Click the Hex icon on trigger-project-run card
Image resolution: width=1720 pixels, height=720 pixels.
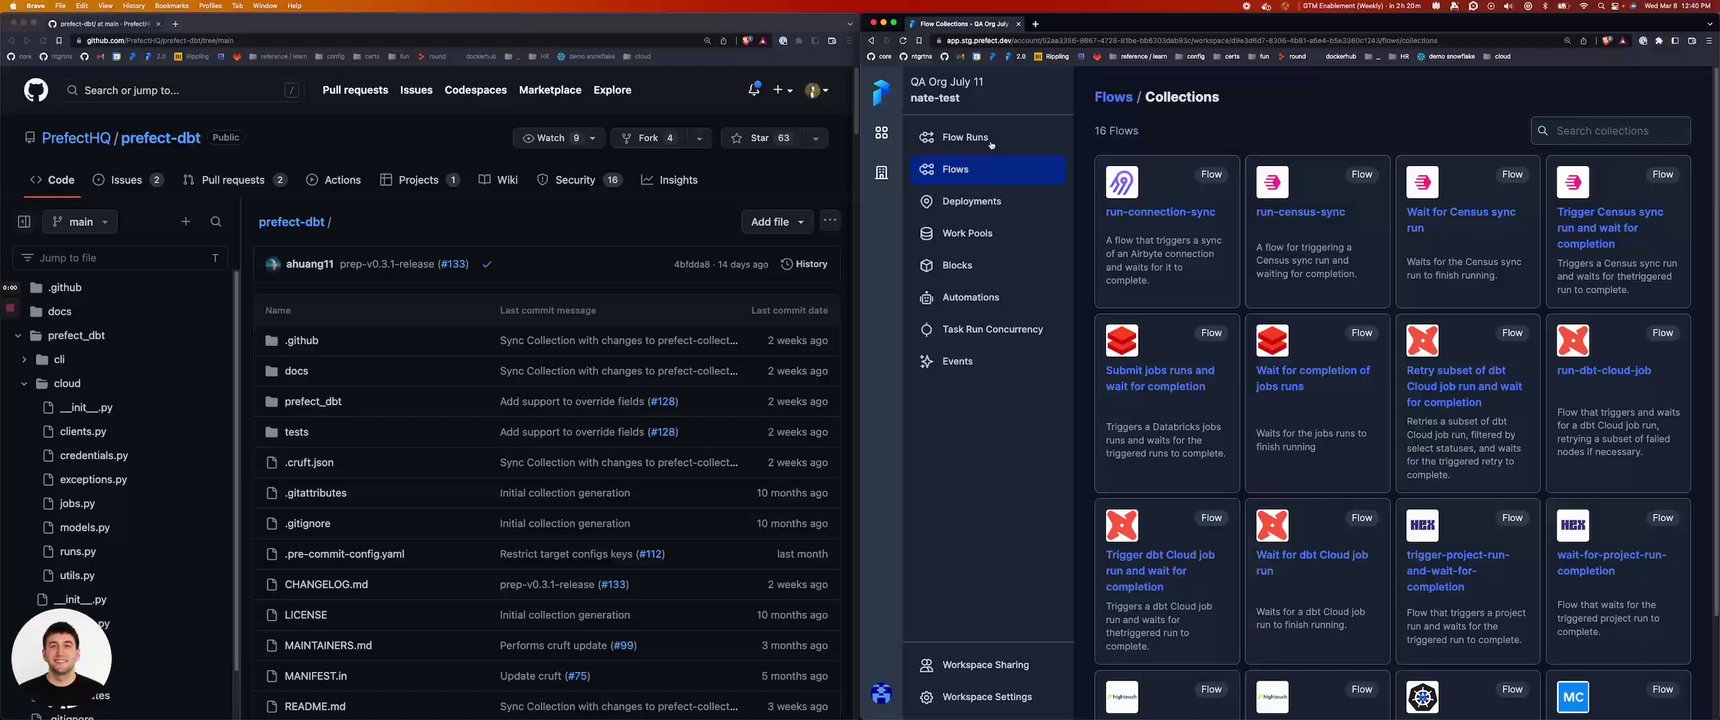click(x=1422, y=525)
